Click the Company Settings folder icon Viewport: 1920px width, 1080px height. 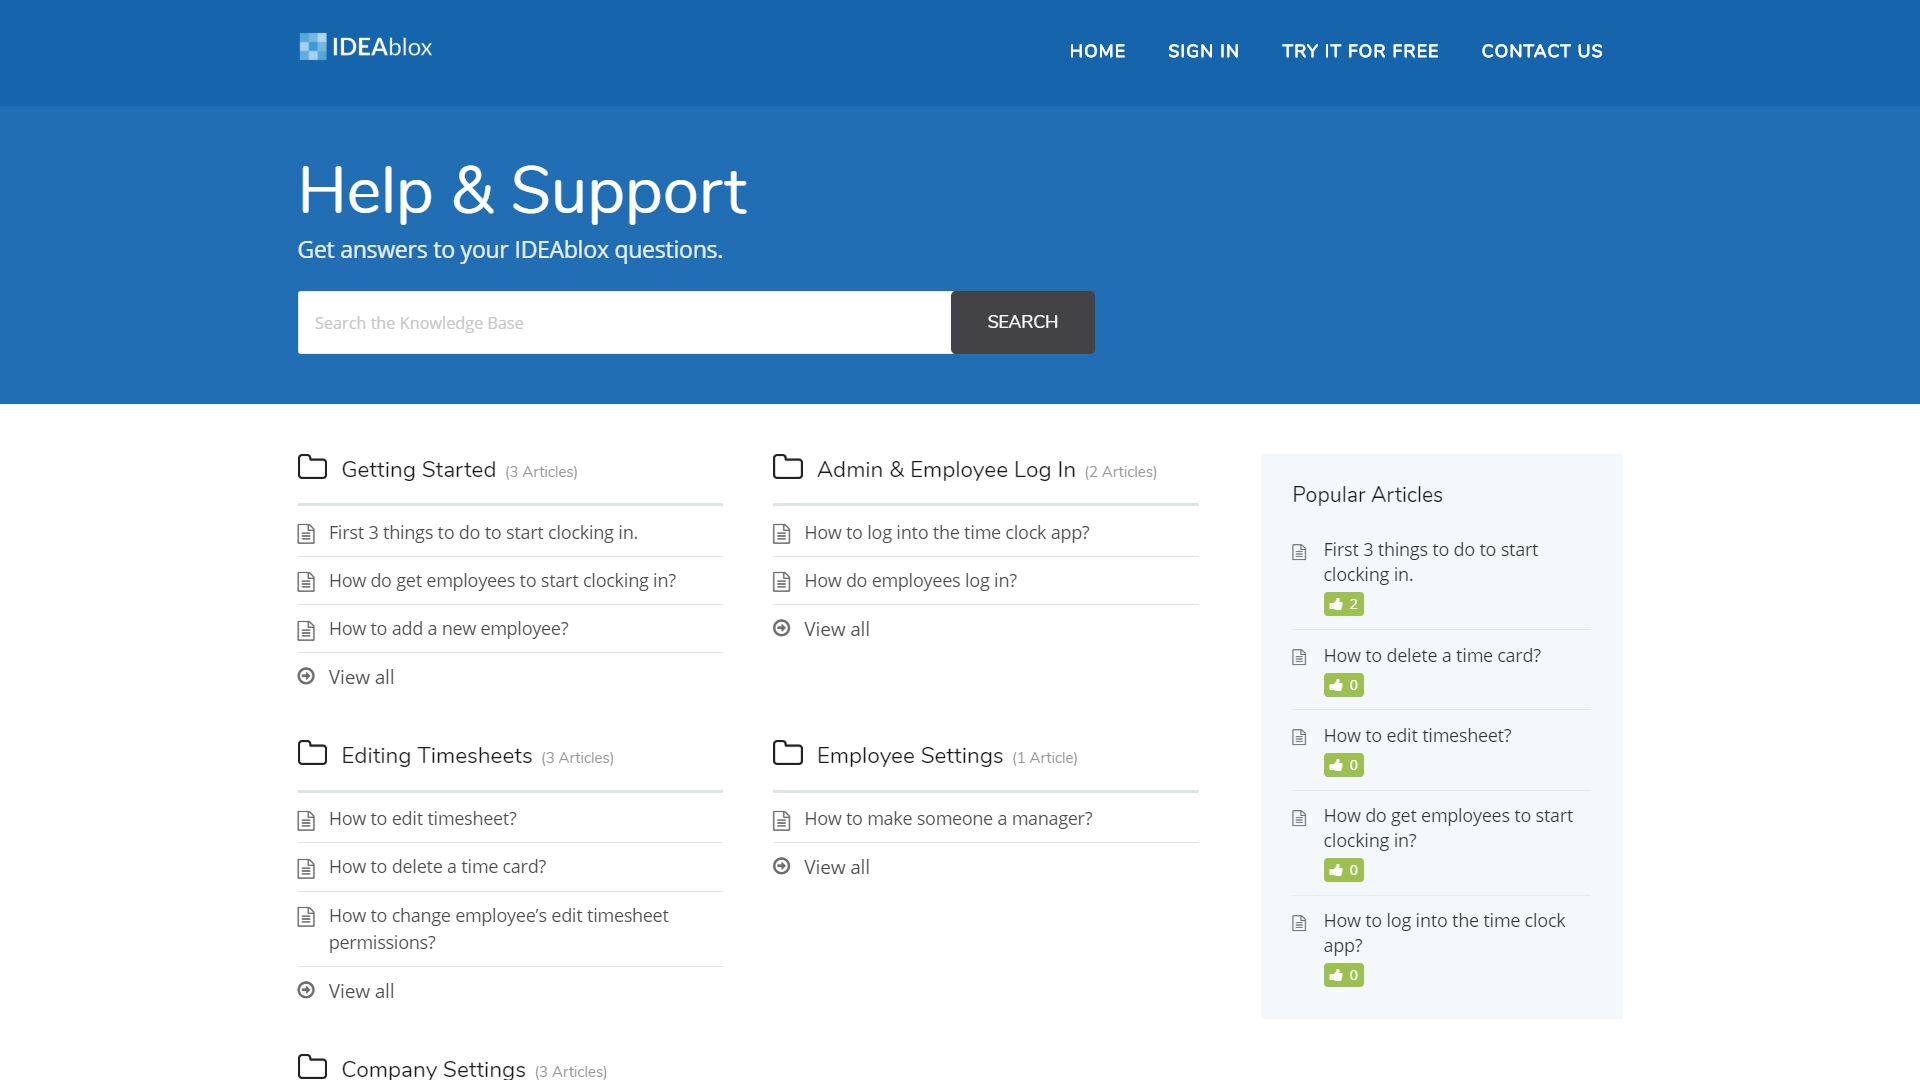312,1066
